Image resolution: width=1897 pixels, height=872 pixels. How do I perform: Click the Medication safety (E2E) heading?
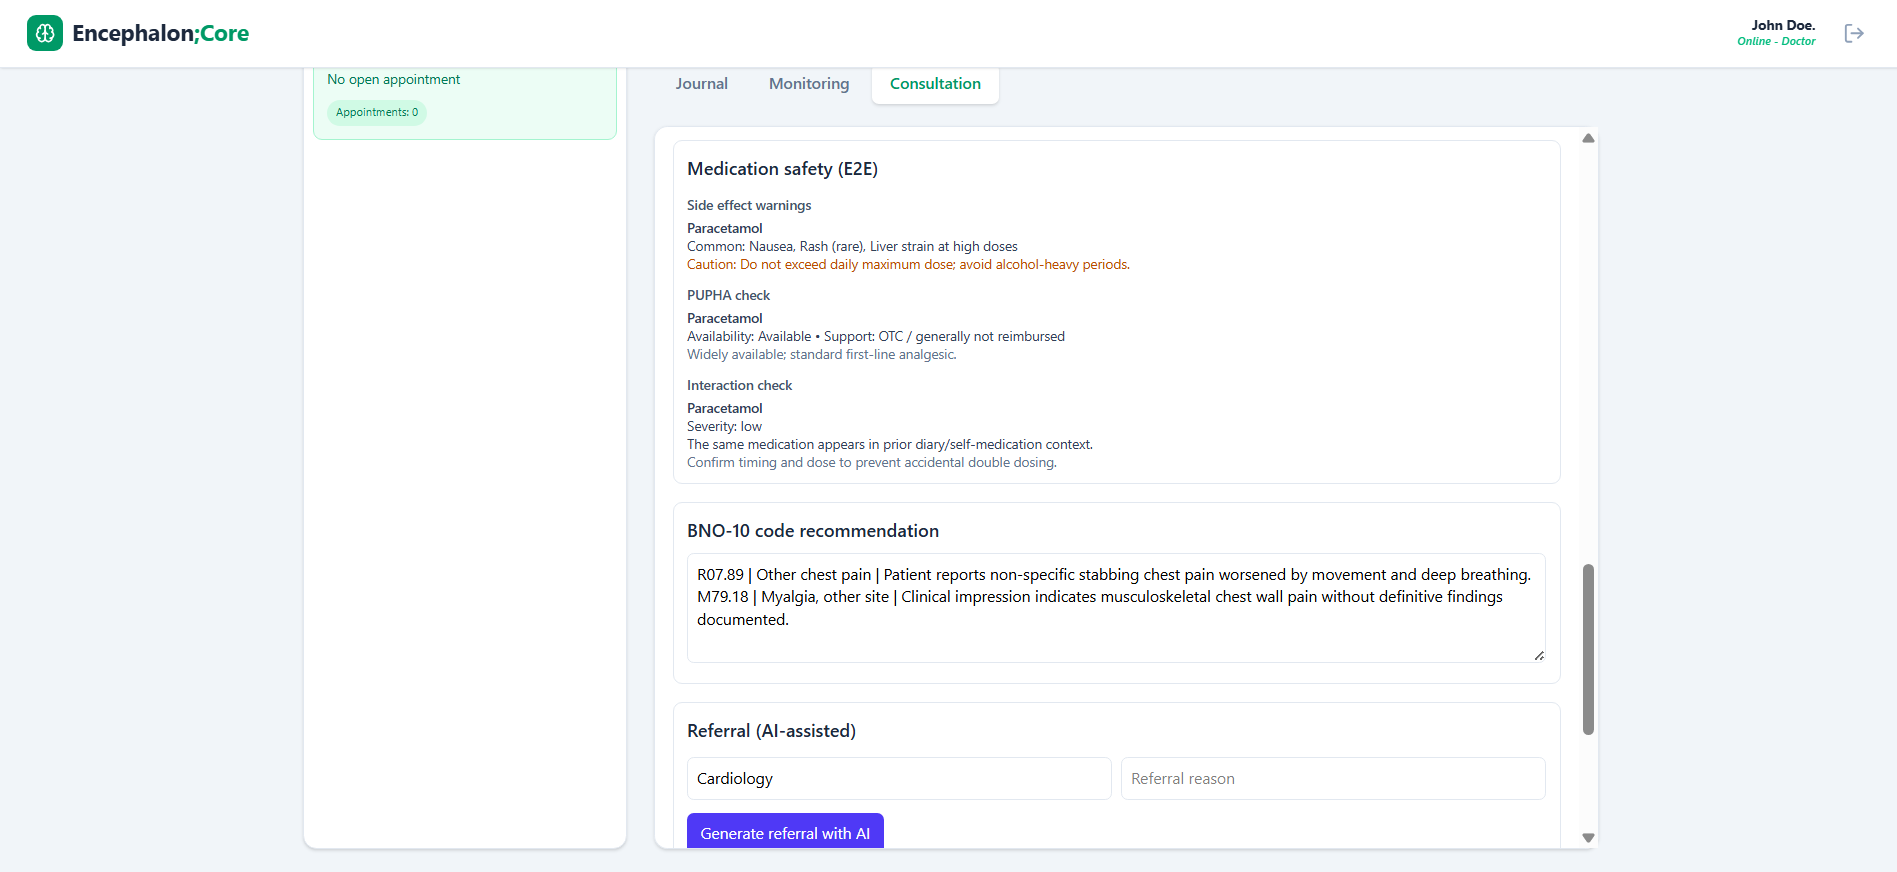[782, 169]
